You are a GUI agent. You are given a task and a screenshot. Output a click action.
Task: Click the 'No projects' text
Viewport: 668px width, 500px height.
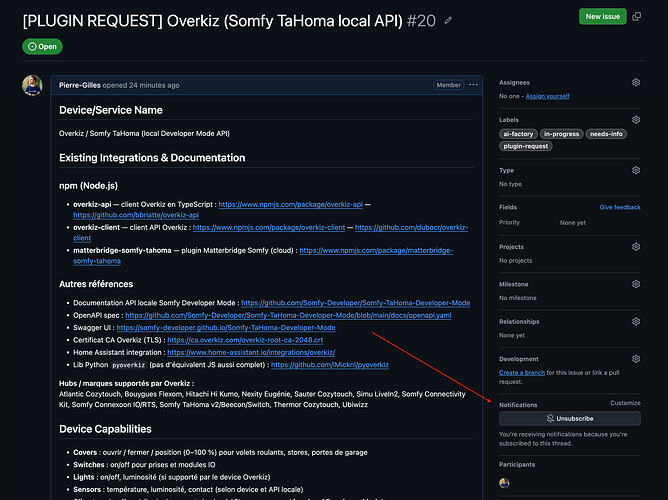tap(515, 261)
